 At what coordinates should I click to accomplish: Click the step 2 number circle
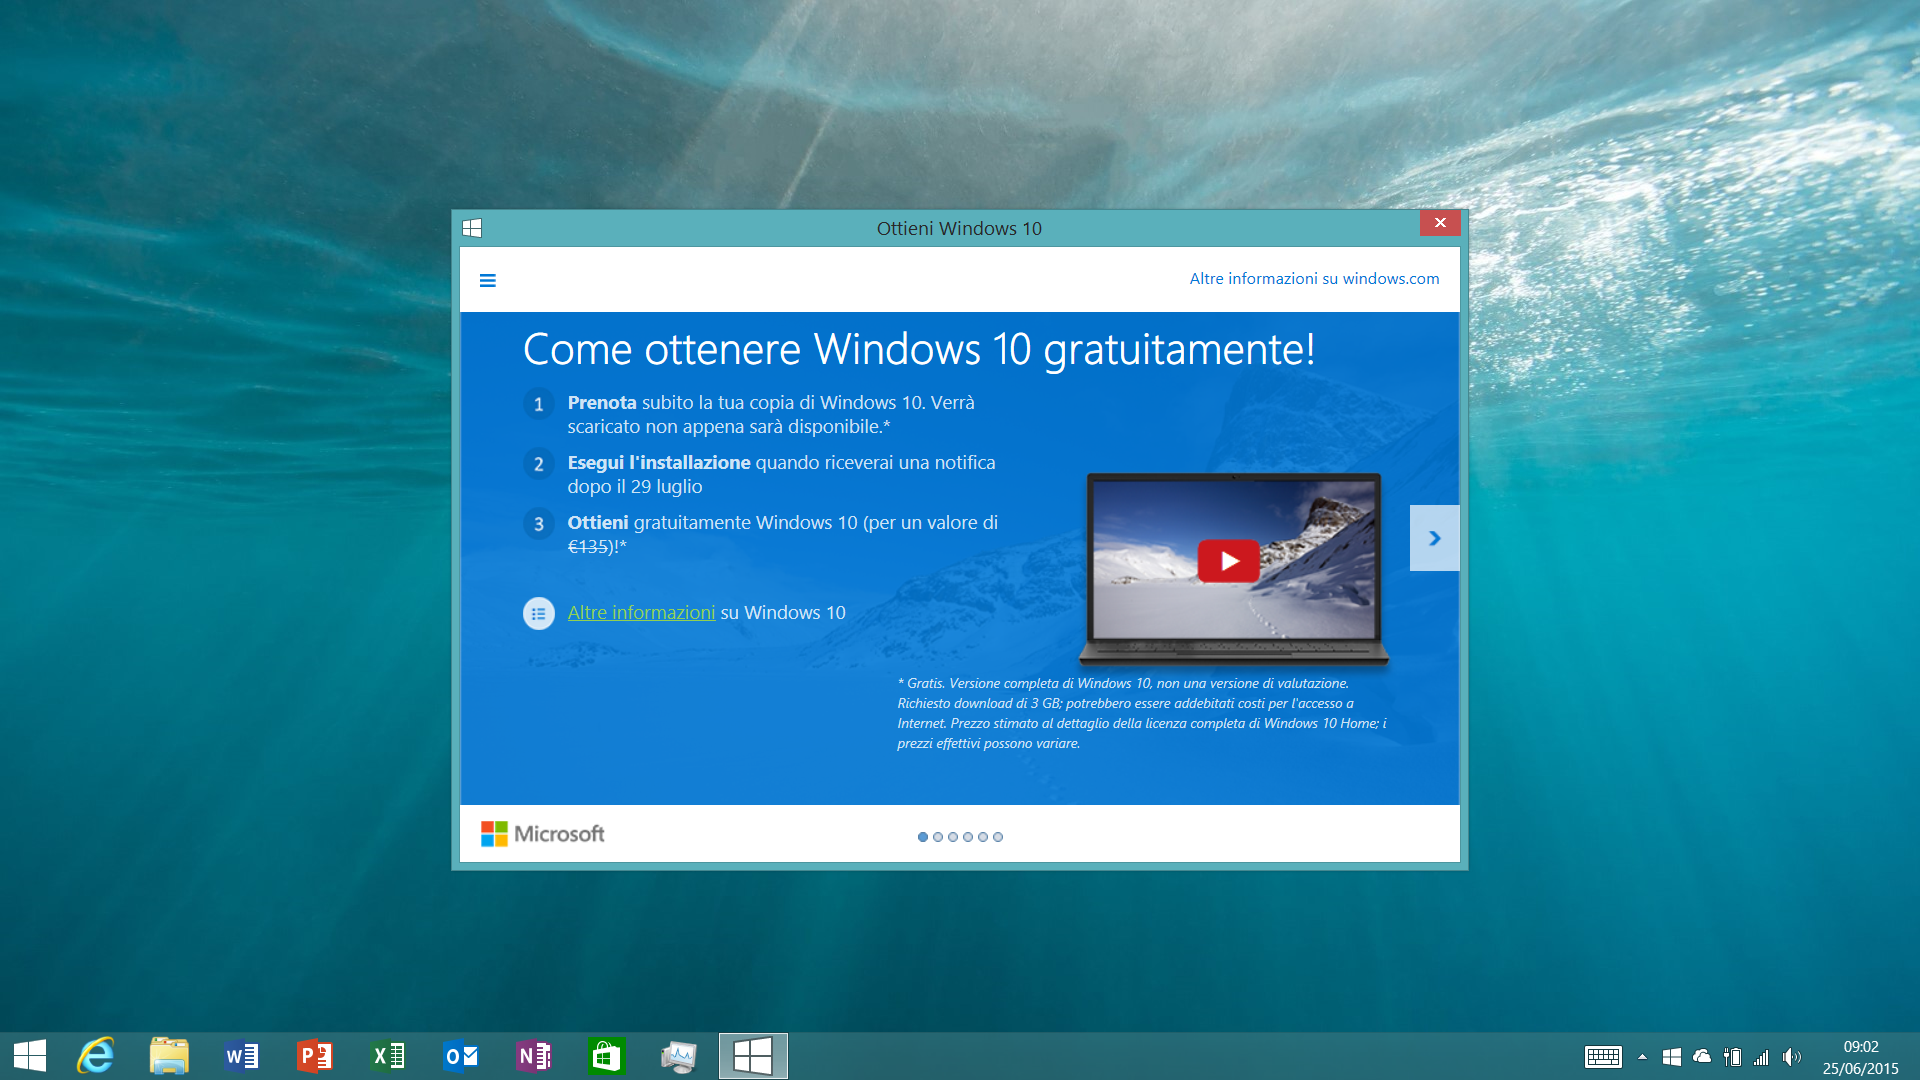click(539, 464)
